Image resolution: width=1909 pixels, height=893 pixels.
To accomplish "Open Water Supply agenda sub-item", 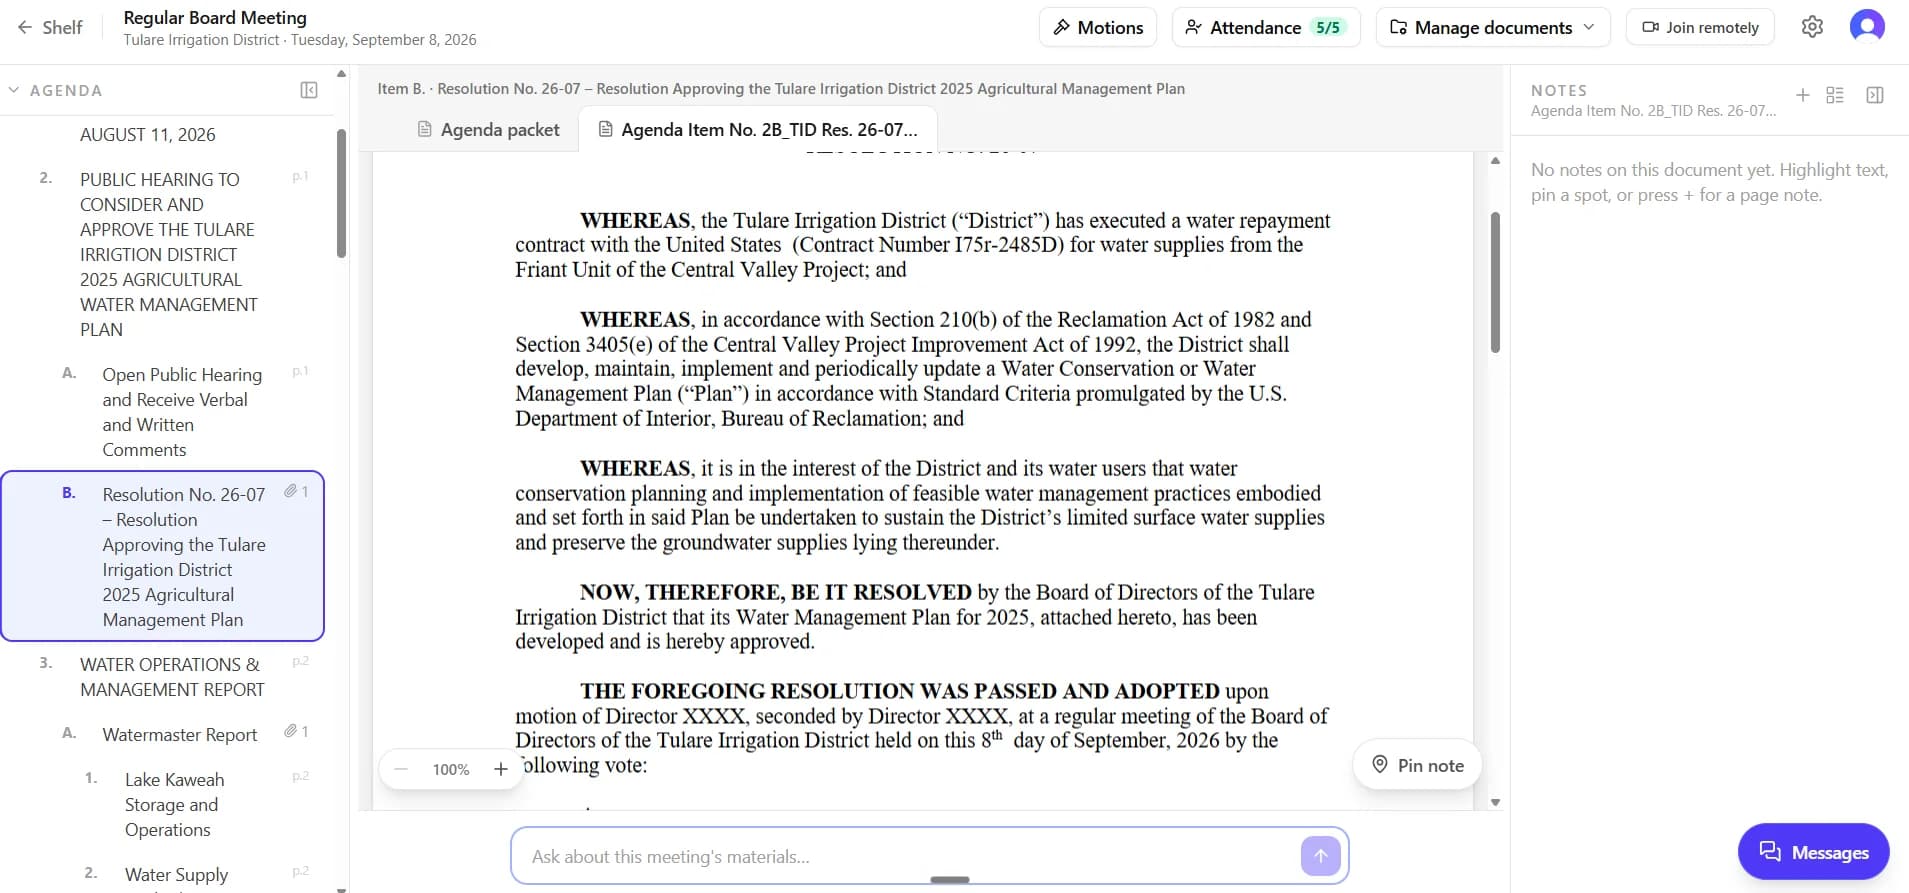I will tap(176, 875).
